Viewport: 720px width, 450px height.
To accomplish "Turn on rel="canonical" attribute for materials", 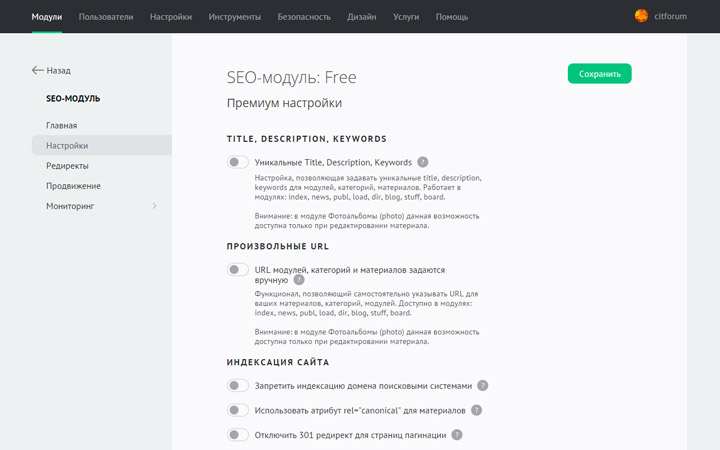I will [x=238, y=410].
